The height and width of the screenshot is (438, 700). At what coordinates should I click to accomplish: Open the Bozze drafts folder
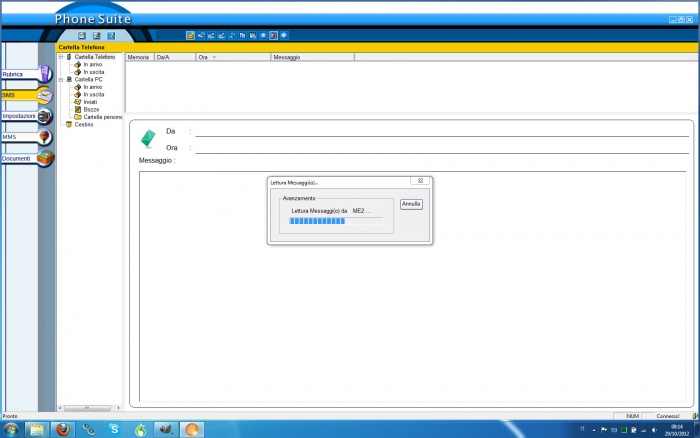[x=91, y=109]
